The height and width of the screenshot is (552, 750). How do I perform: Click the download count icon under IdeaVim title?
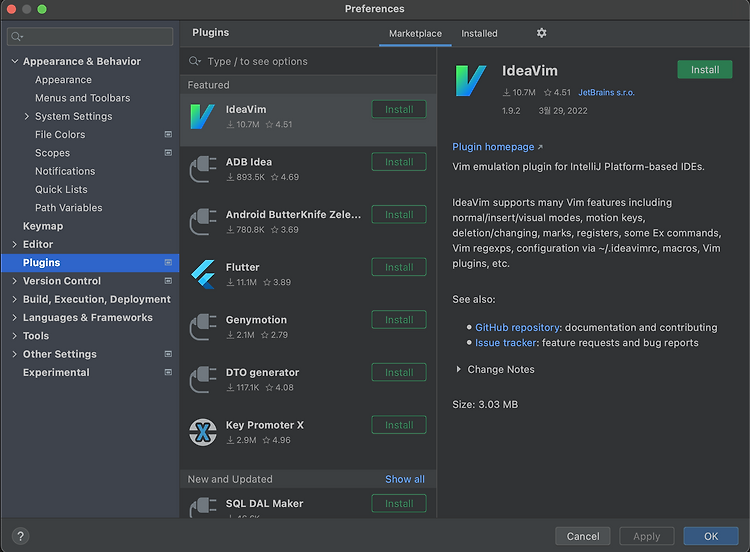506,92
